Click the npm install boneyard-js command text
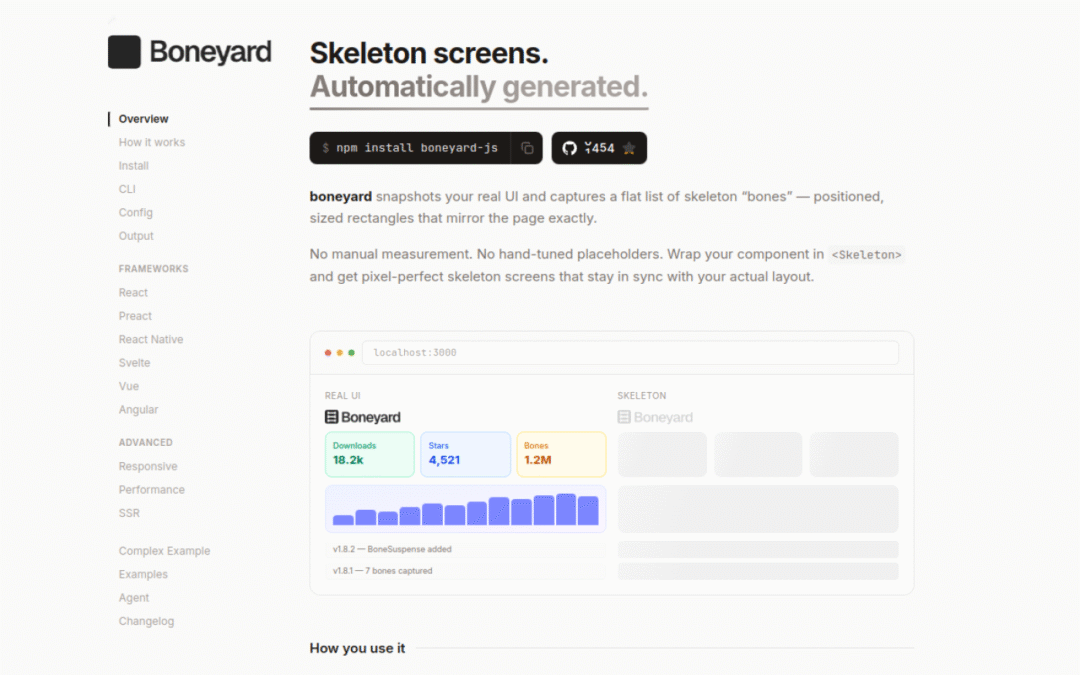This screenshot has height=675, width=1080. (x=417, y=148)
